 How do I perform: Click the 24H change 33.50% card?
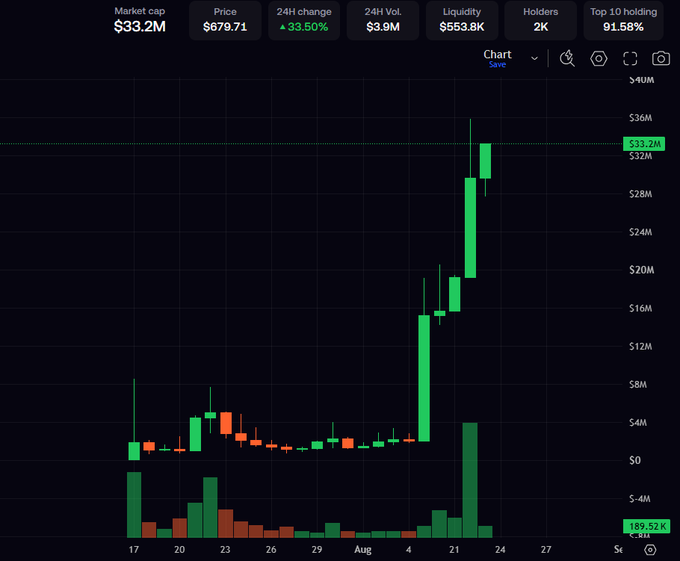[x=304, y=20]
